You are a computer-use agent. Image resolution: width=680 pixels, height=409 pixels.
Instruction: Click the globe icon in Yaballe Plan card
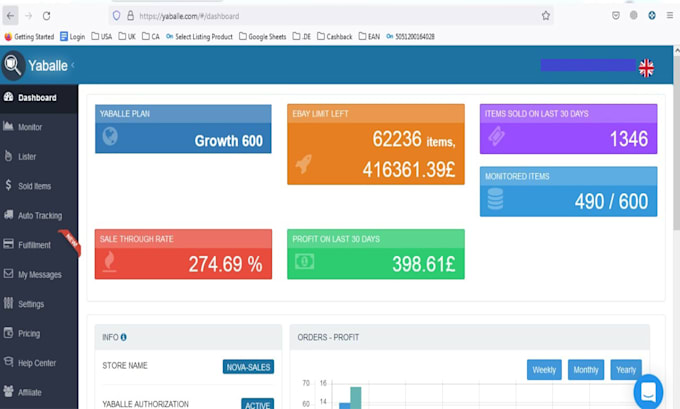[110, 136]
